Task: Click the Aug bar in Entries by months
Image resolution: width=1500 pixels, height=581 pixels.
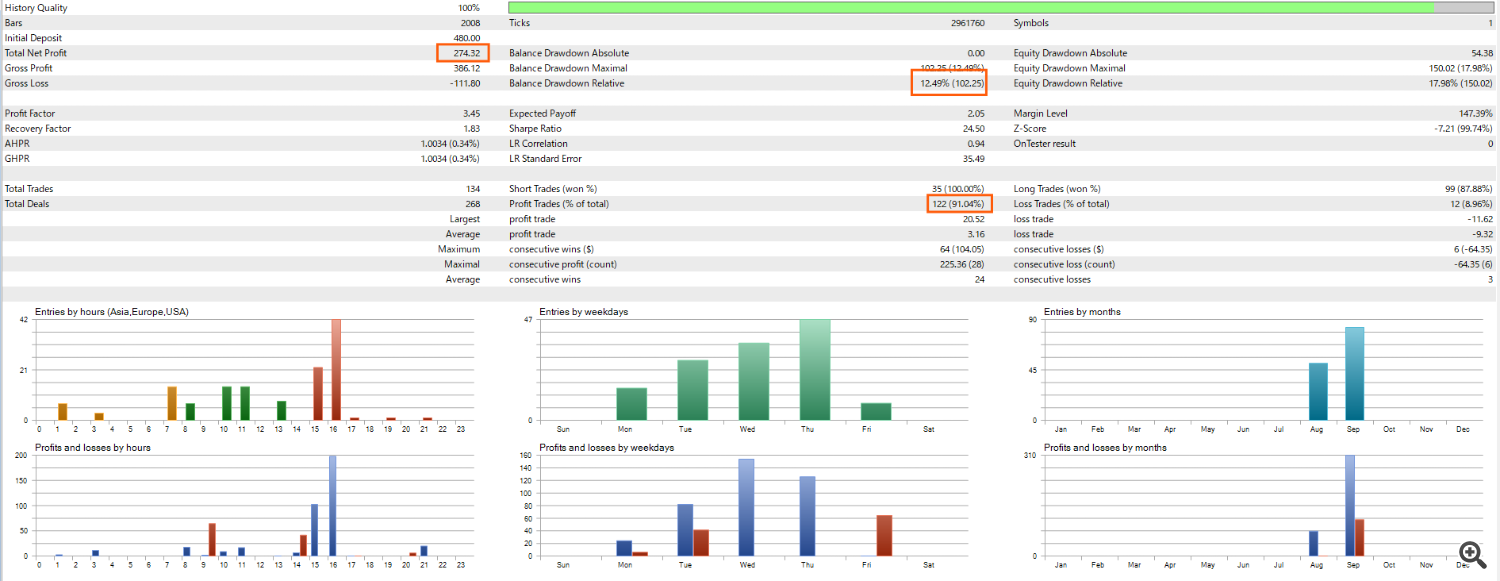Action: pyautogui.click(x=1318, y=391)
